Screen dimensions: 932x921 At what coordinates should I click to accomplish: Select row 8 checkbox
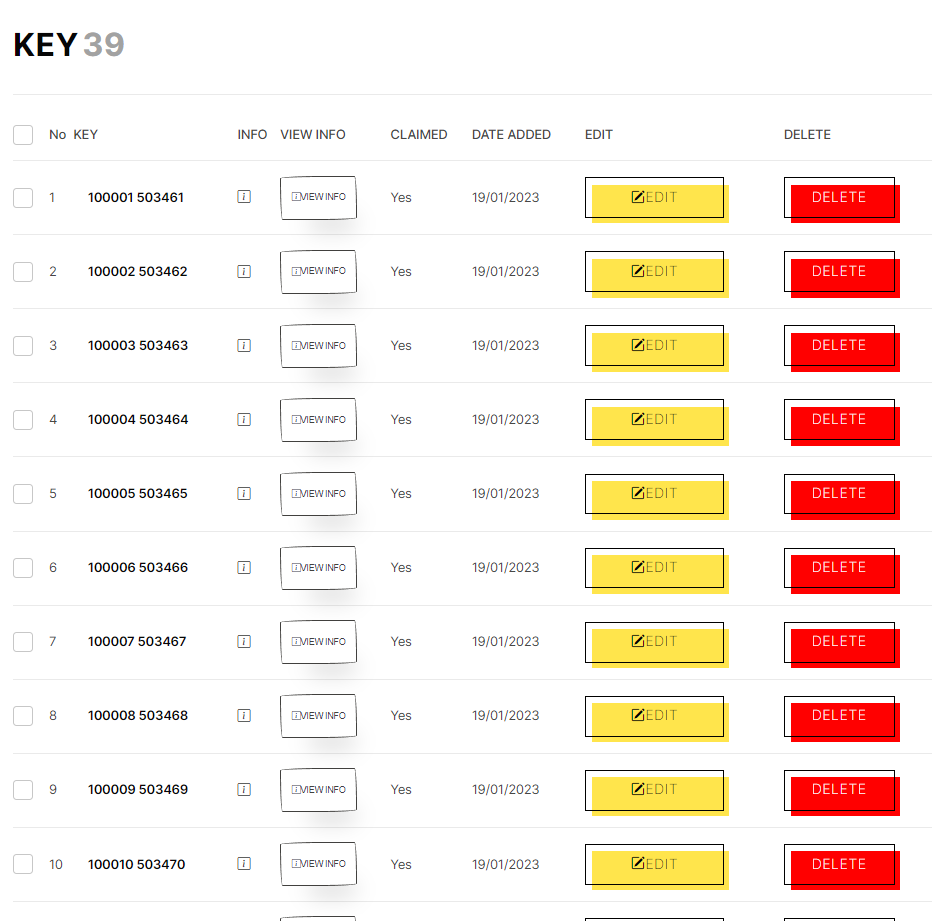(23, 716)
